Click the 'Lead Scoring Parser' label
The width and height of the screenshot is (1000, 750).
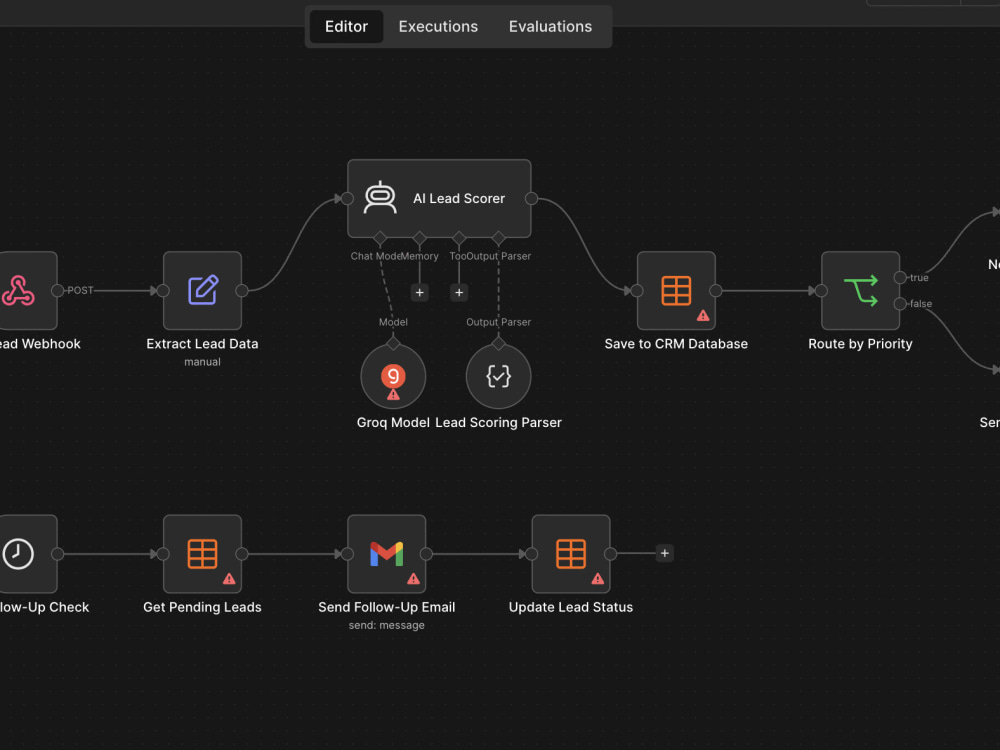pos(498,422)
